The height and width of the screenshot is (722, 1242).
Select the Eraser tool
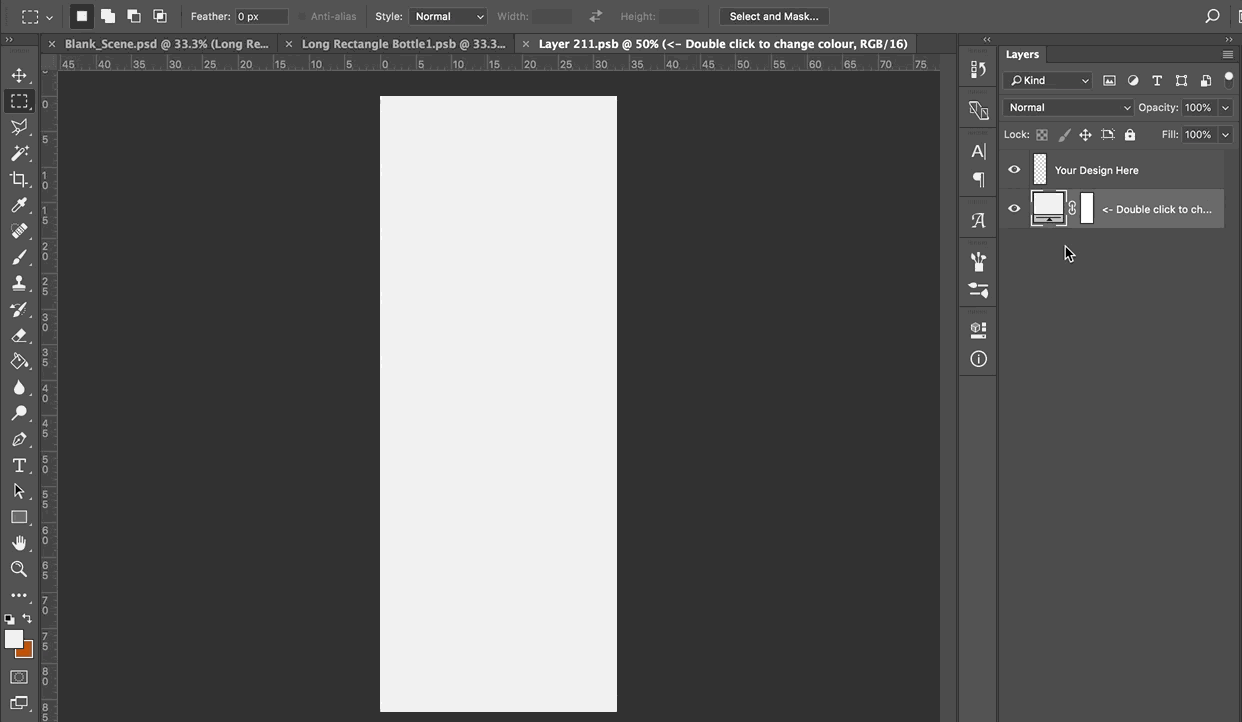click(19, 335)
